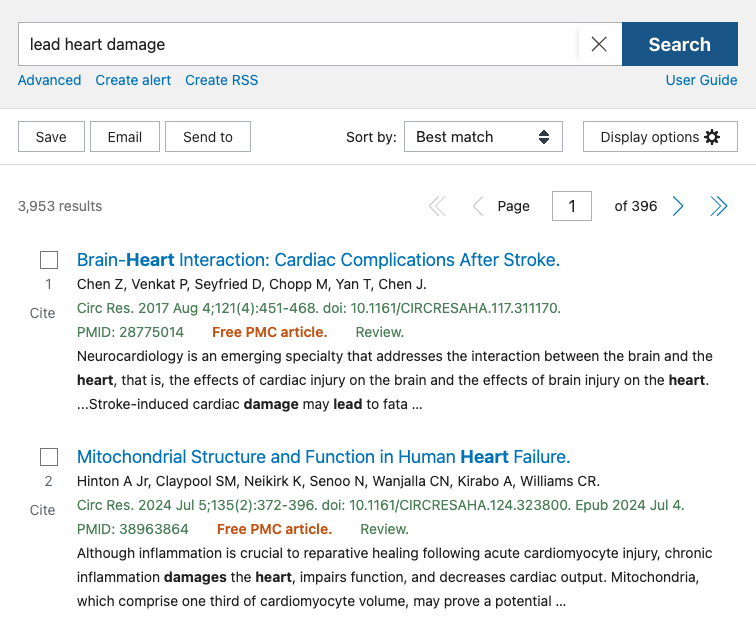Click Circ Res. 2017 citation line
Viewport: 756px width, 640px height.
click(319, 308)
